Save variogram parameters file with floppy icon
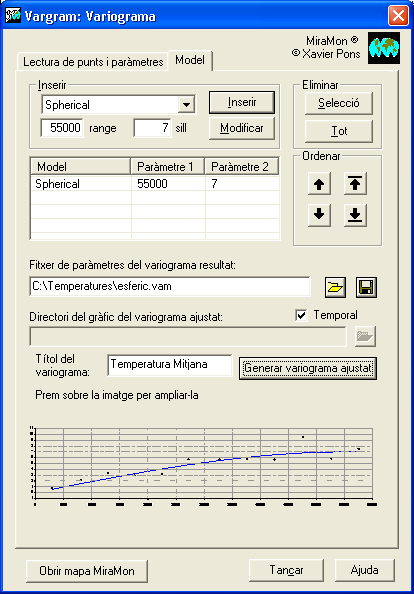 click(x=366, y=287)
